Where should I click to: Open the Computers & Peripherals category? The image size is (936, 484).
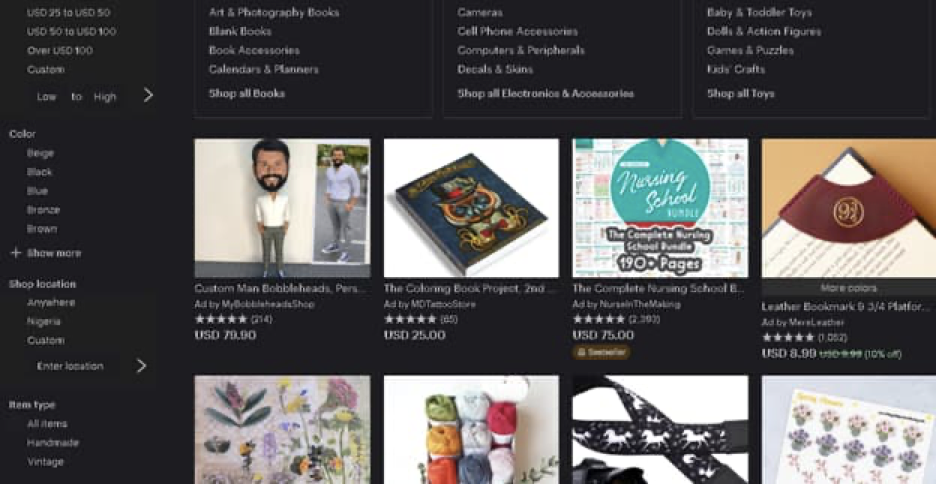click(x=521, y=51)
